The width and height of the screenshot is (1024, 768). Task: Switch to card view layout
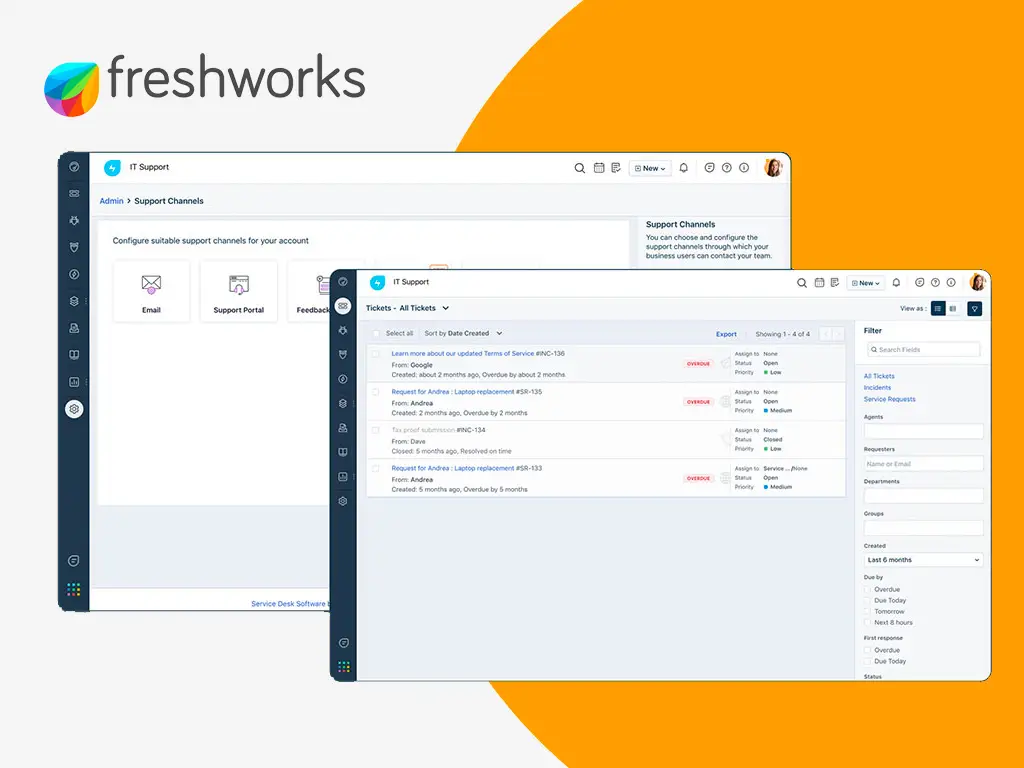click(952, 308)
